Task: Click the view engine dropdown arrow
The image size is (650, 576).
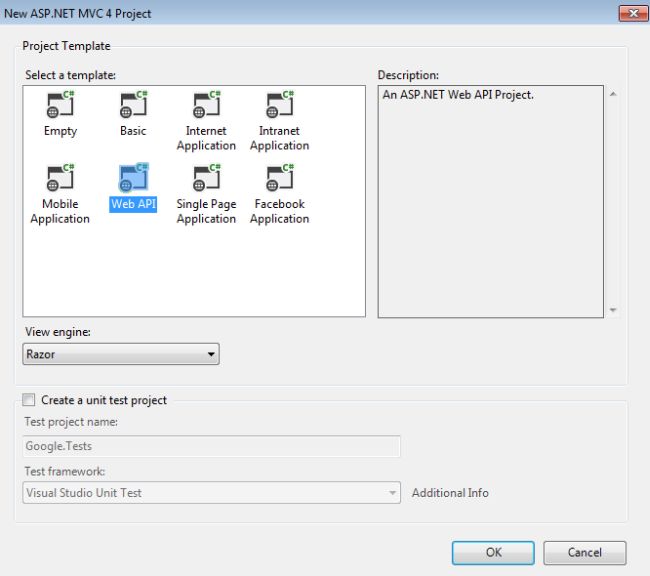Action: [211, 354]
